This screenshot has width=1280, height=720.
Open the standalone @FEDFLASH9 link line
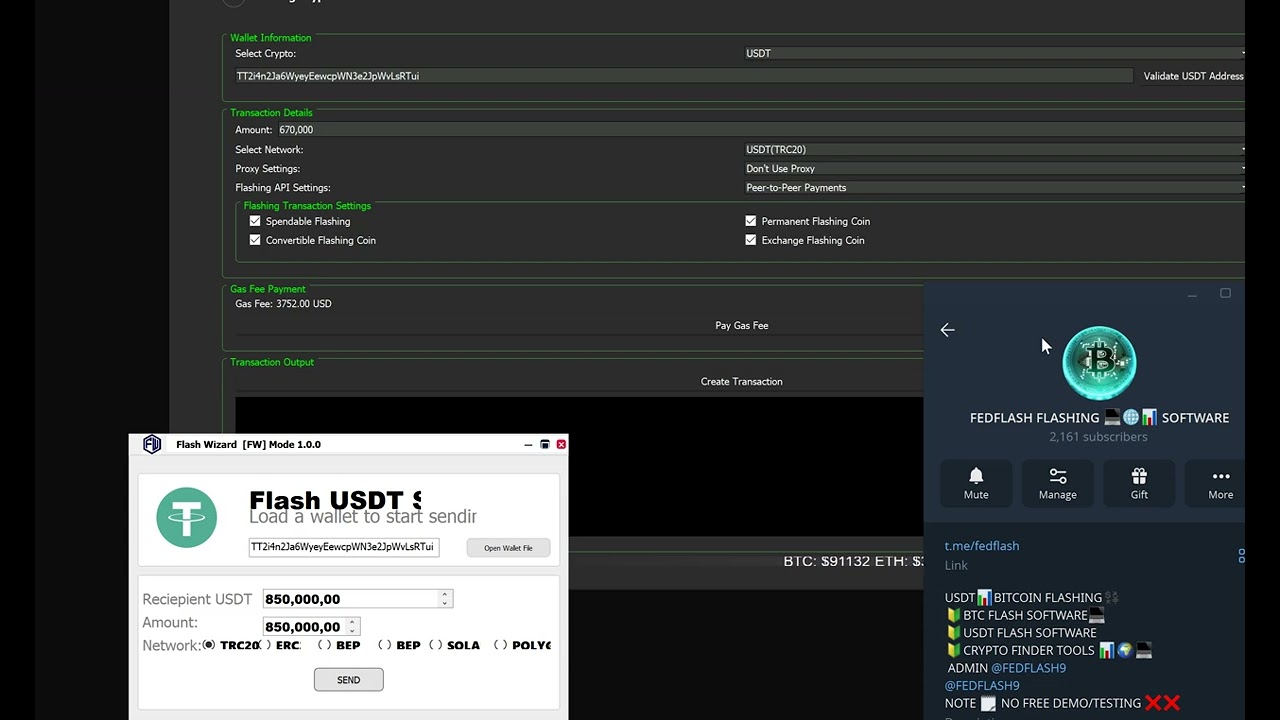tap(982, 686)
